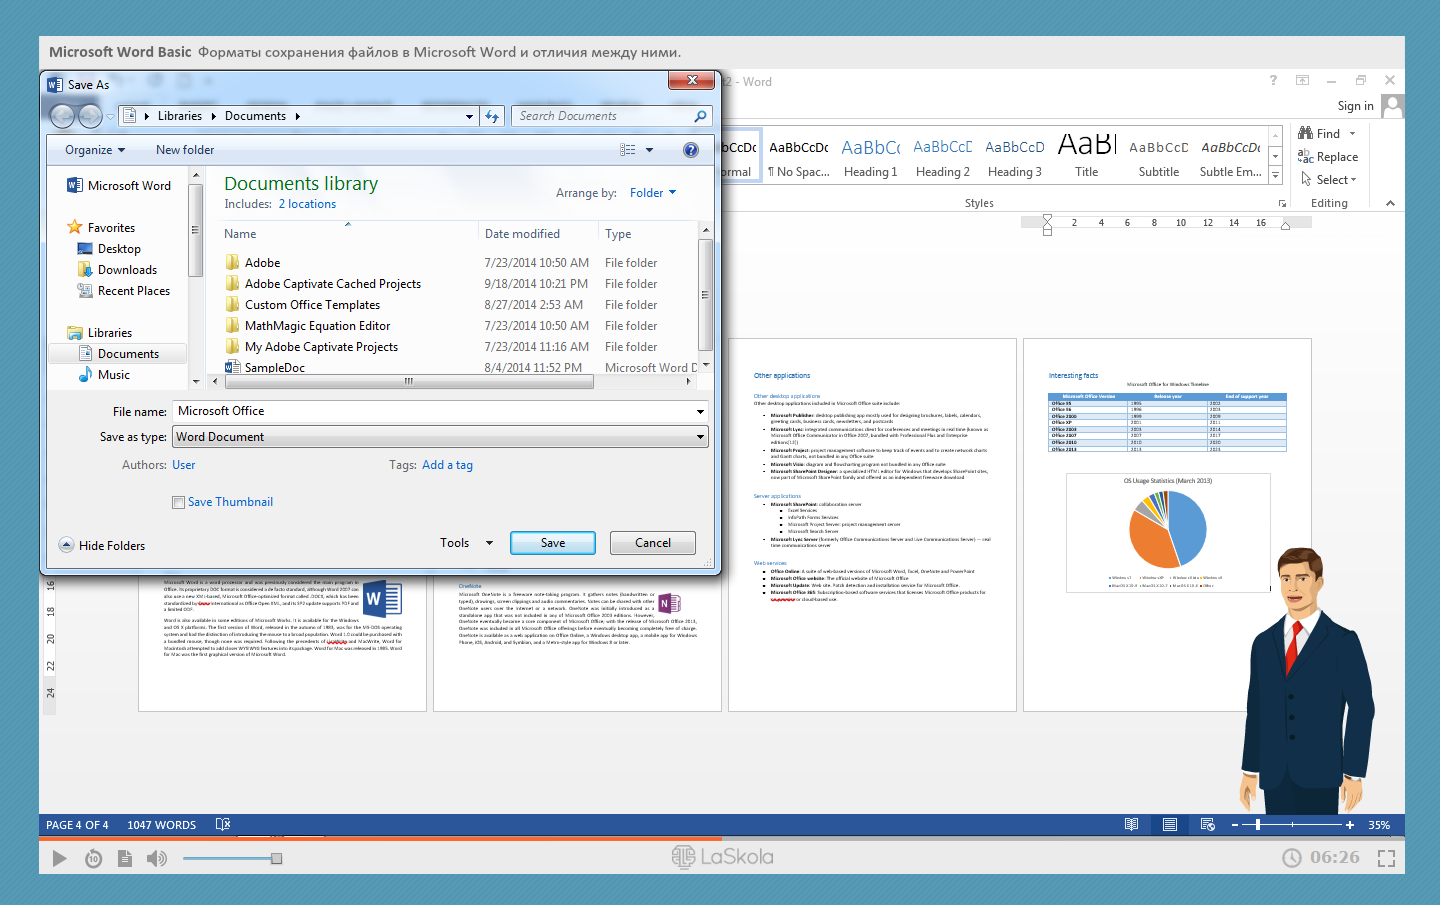Image resolution: width=1440 pixels, height=905 pixels.
Task: Open the Tools dropdown near Save
Action: (x=466, y=543)
